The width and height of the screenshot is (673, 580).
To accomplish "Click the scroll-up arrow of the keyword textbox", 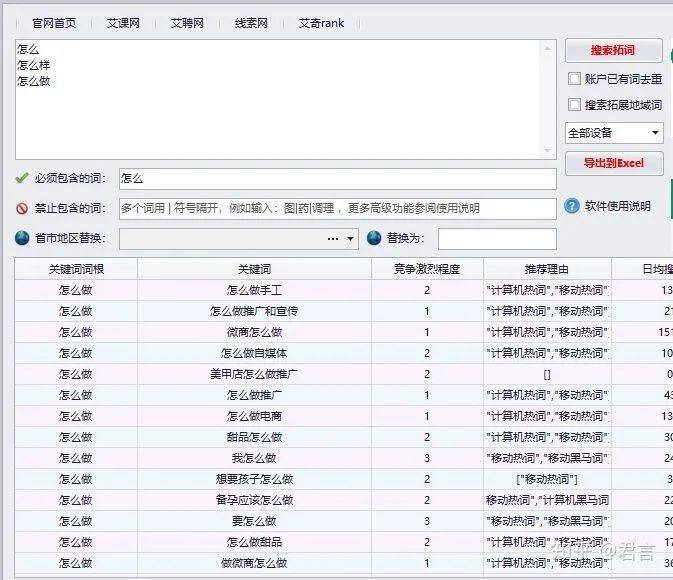I will point(547,48).
